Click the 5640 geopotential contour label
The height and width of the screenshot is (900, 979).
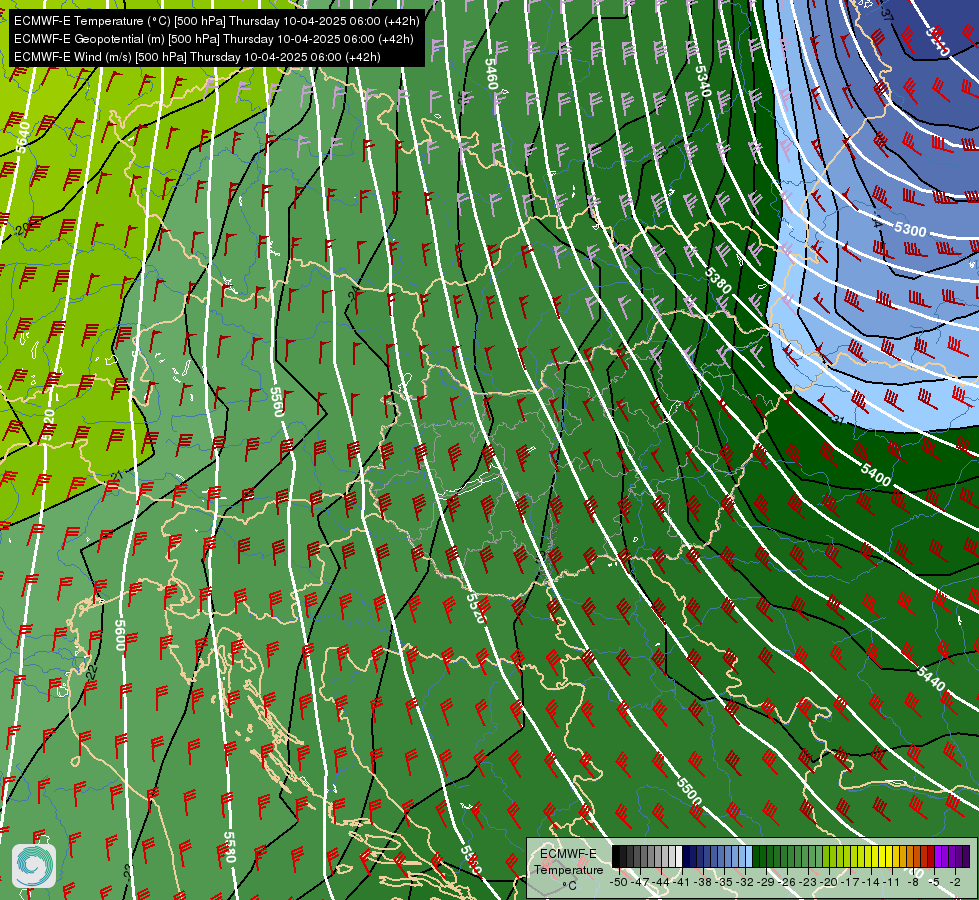pyautogui.click(x=23, y=138)
